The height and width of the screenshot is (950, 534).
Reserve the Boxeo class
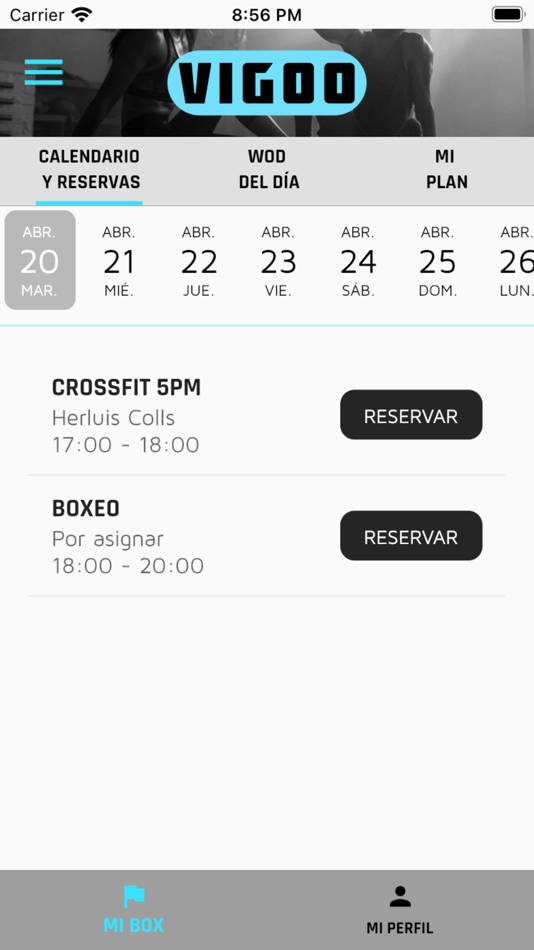tap(411, 536)
